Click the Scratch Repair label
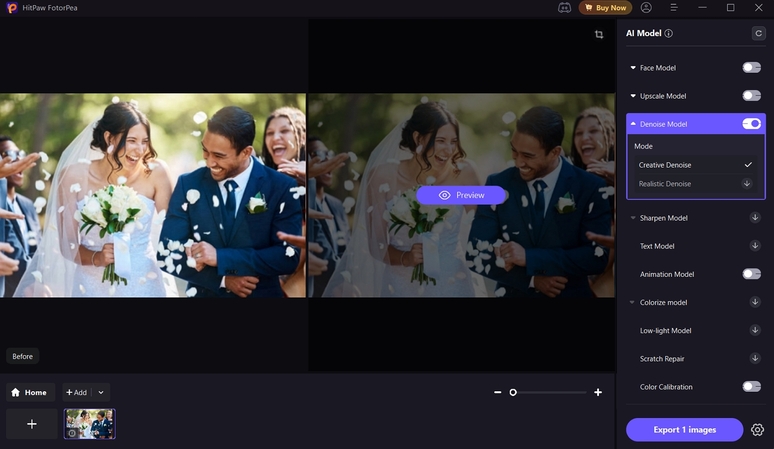Viewport: 774px width, 449px height. [x=662, y=359]
